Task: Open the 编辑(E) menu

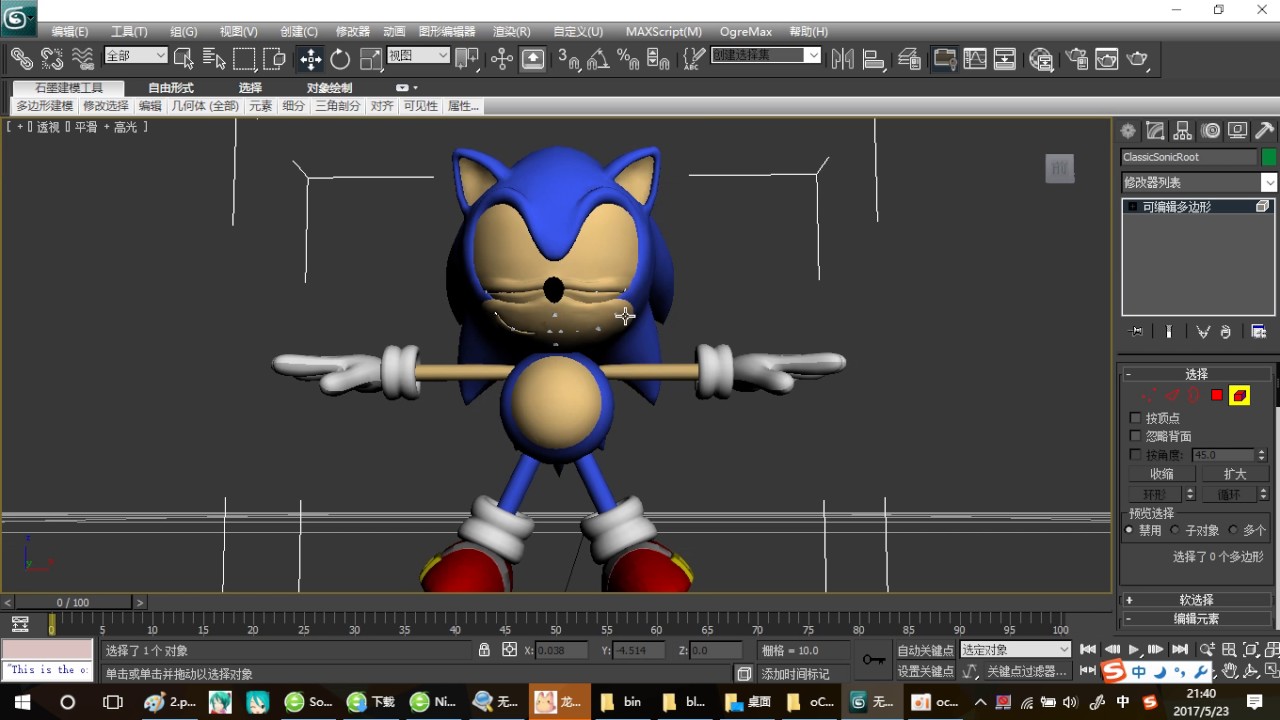Action: 70,32
